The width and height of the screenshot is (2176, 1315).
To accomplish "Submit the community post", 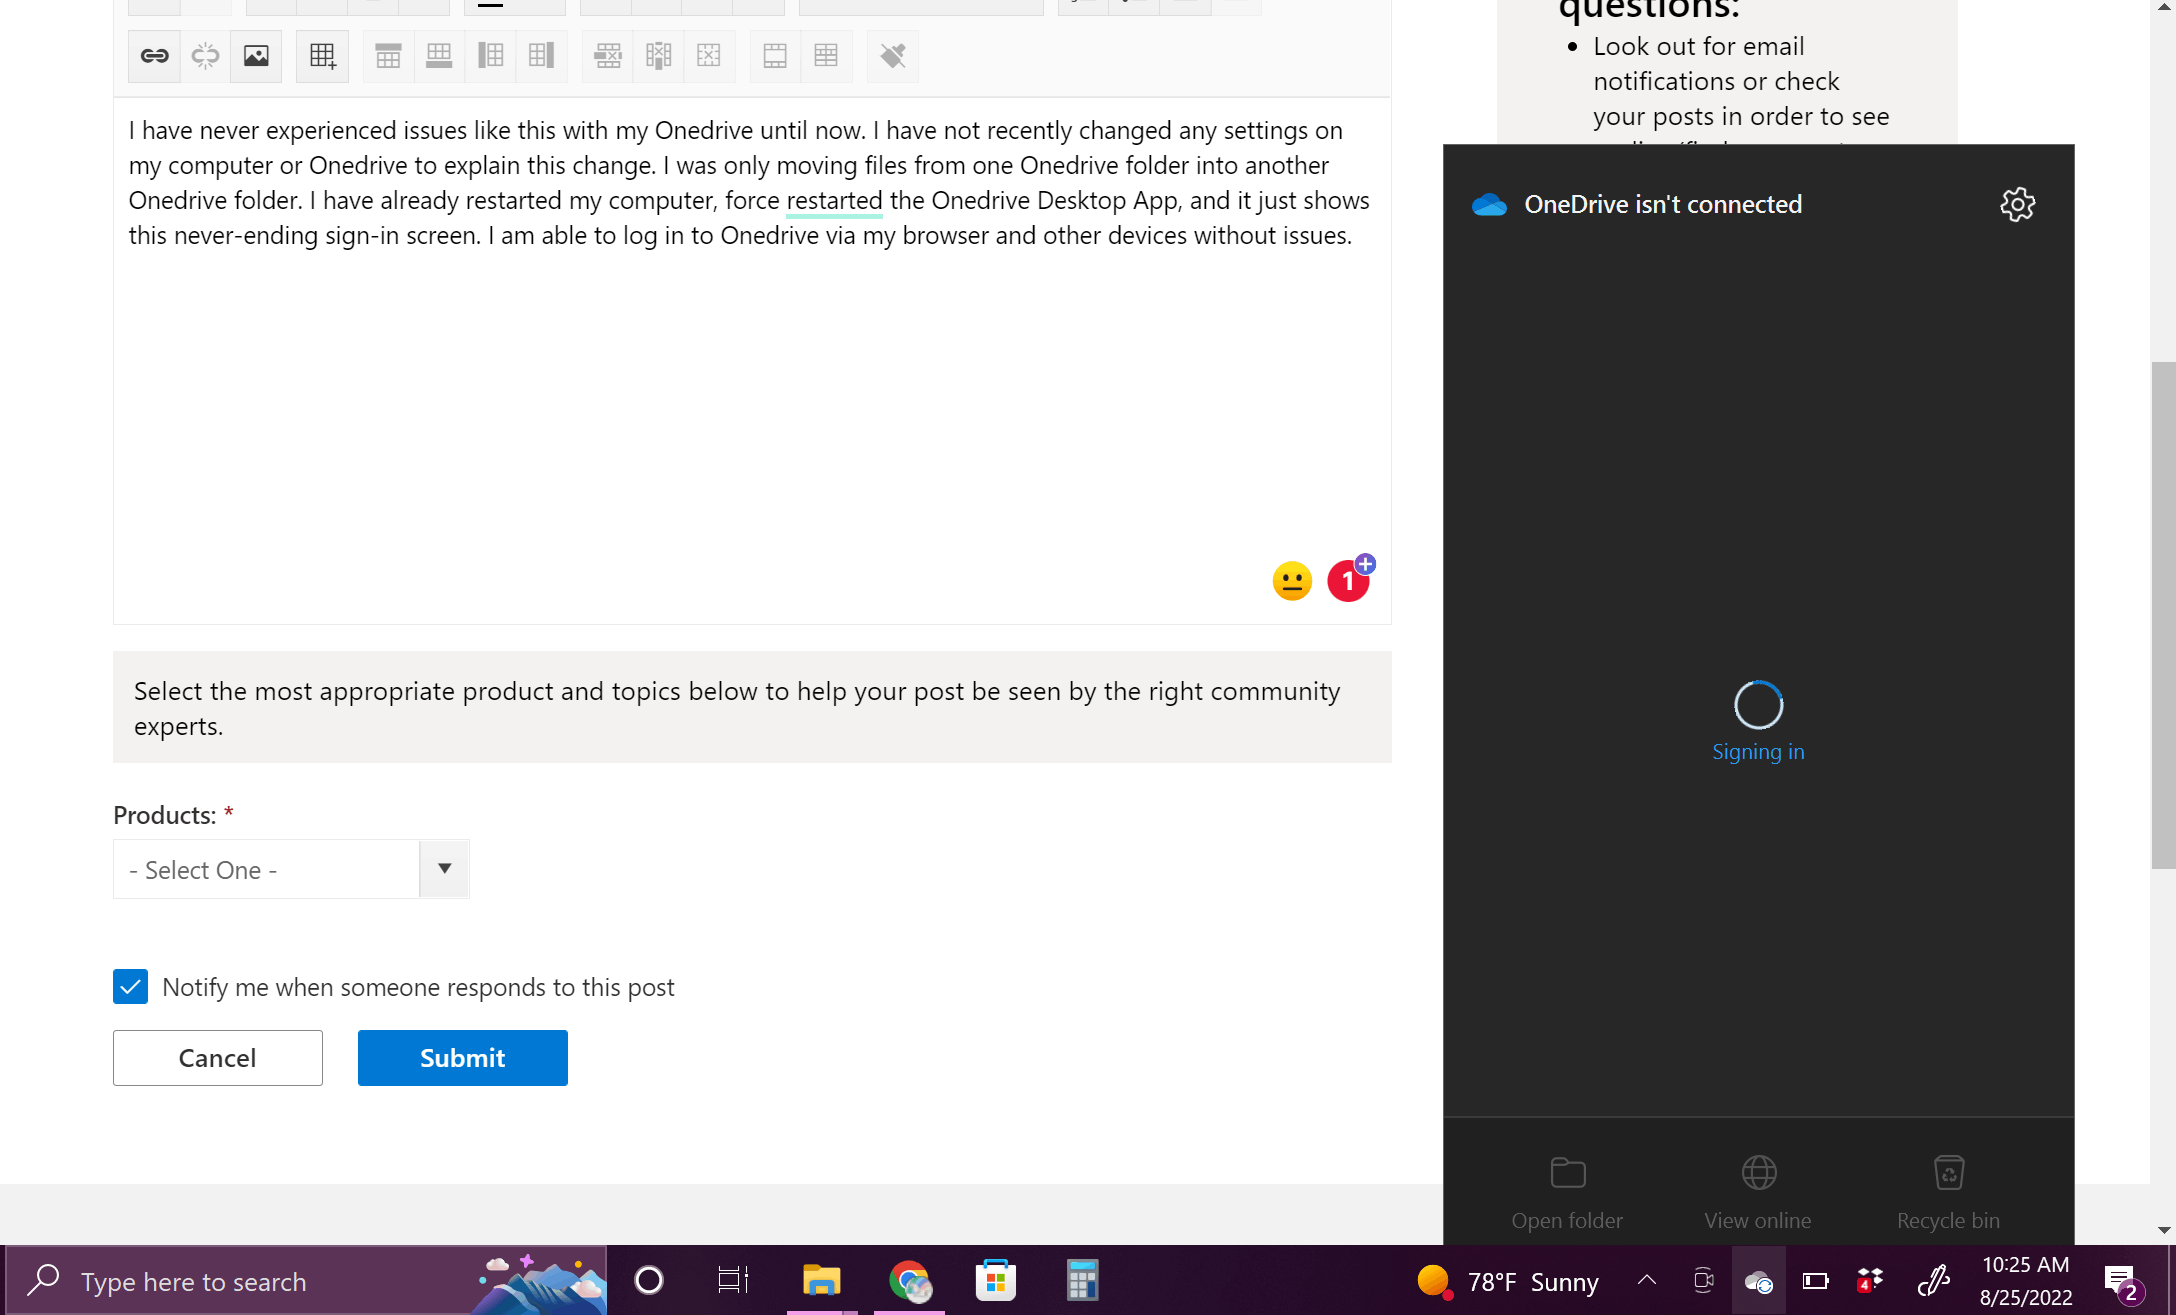I will (462, 1057).
